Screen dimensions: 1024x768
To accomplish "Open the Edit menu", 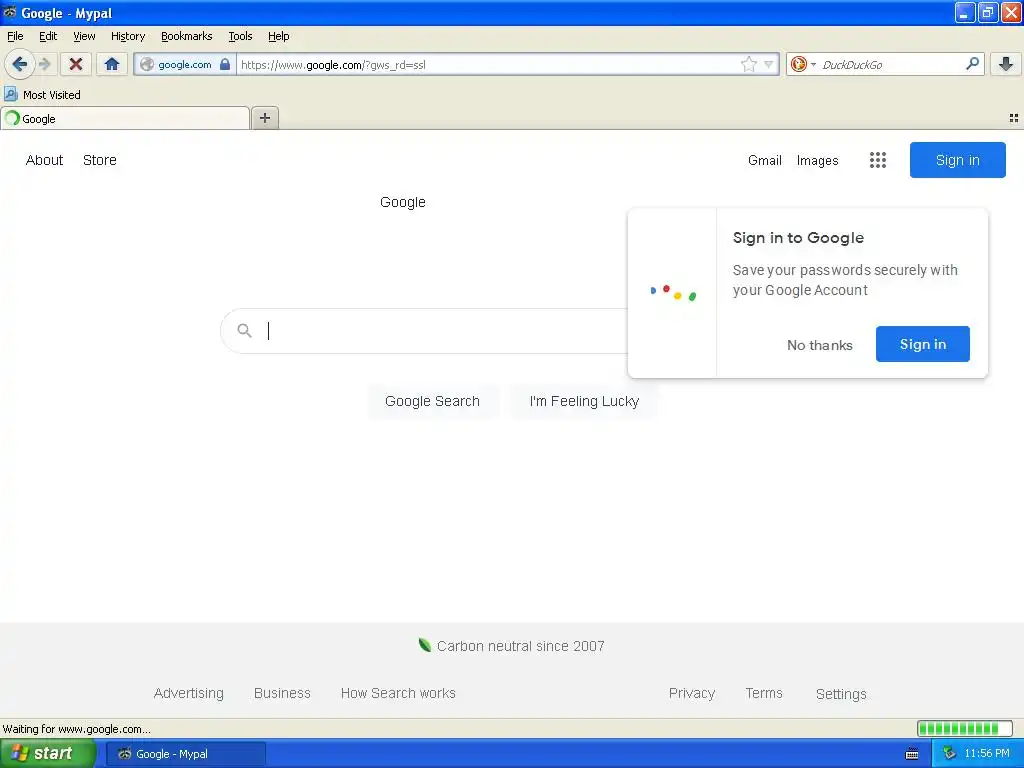I will [x=48, y=36].
